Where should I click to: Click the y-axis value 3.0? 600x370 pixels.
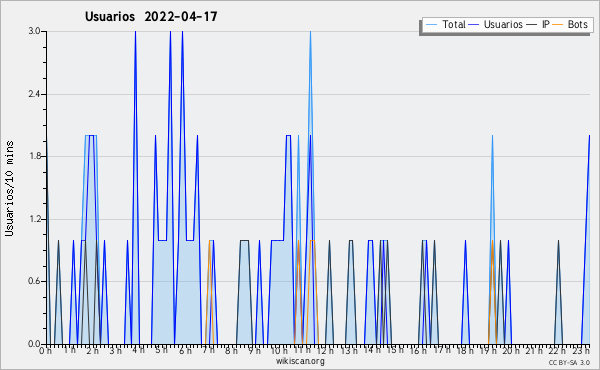point(35,31)
